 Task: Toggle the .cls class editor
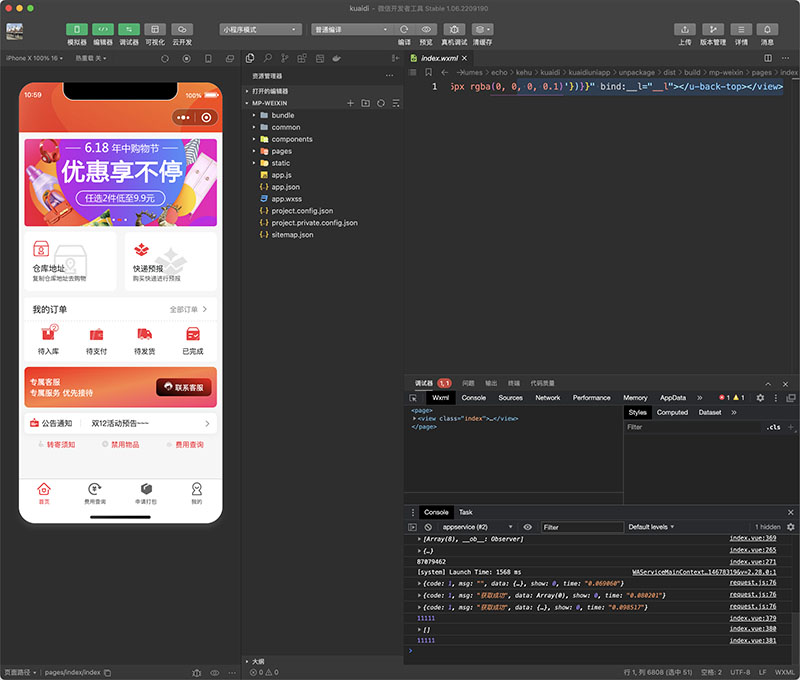(773, 427)
